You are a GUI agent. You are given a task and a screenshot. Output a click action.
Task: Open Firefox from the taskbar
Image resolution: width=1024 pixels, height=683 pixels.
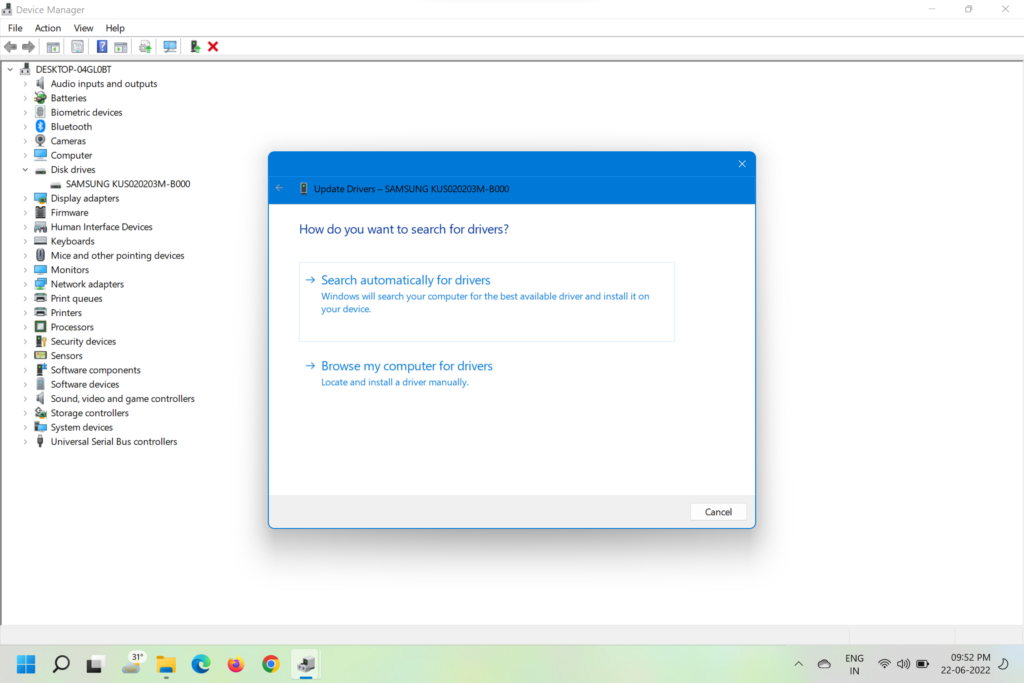click(x=236, y=664)
